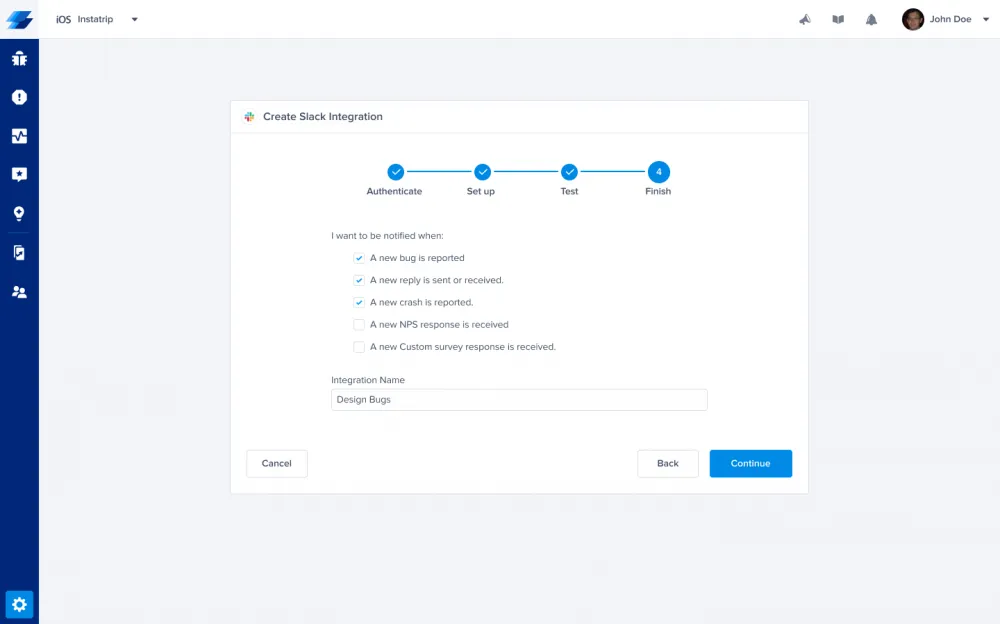Open the lightbulb Feature Requests icon
The height and width of the screenshot is (624, 1000).
[x=19, y=213]
